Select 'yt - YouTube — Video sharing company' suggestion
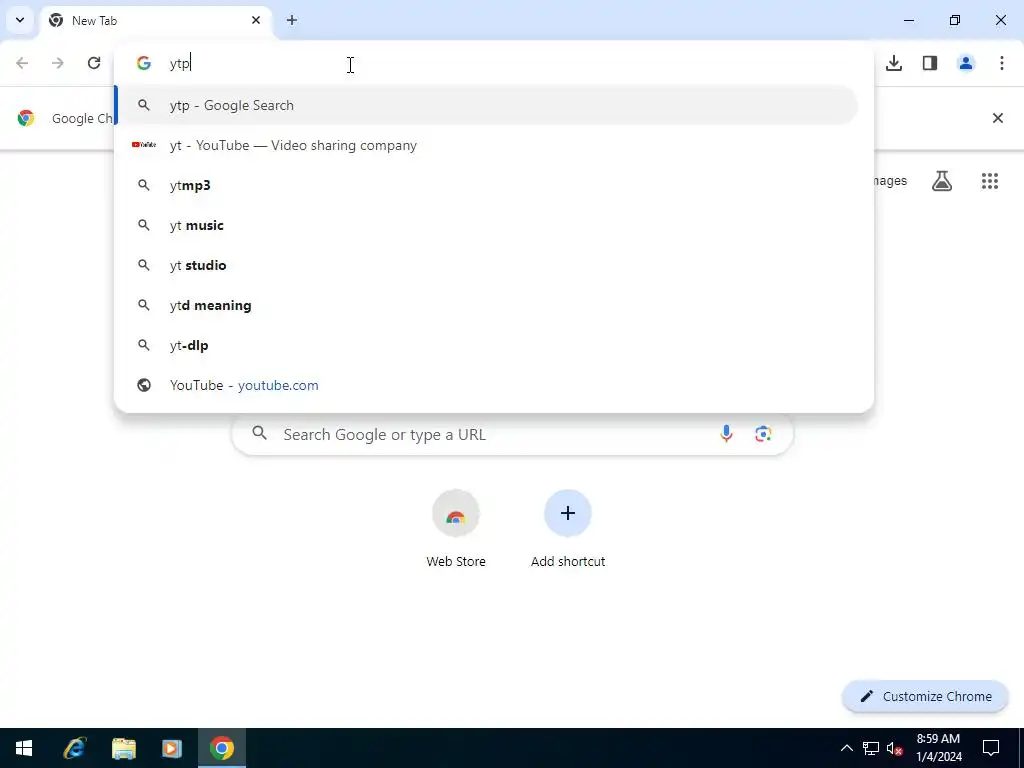Viewport: 1024px width, 768px height. [487, 145]
